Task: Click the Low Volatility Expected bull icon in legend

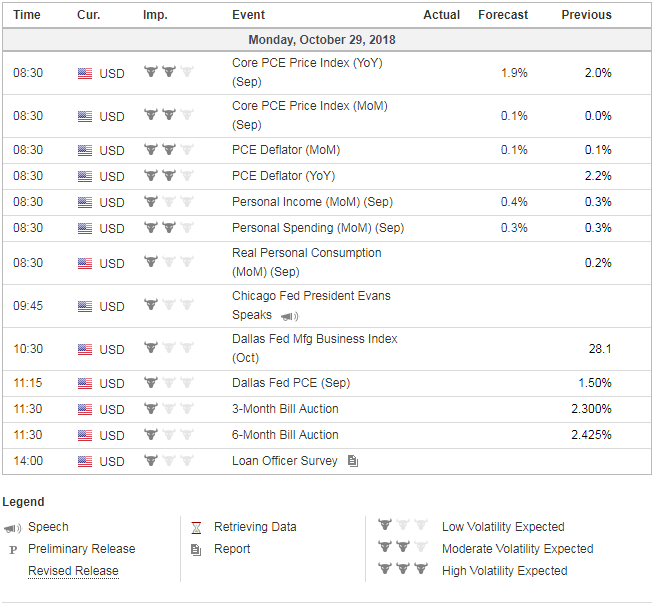Action: (x=403, y=526)
